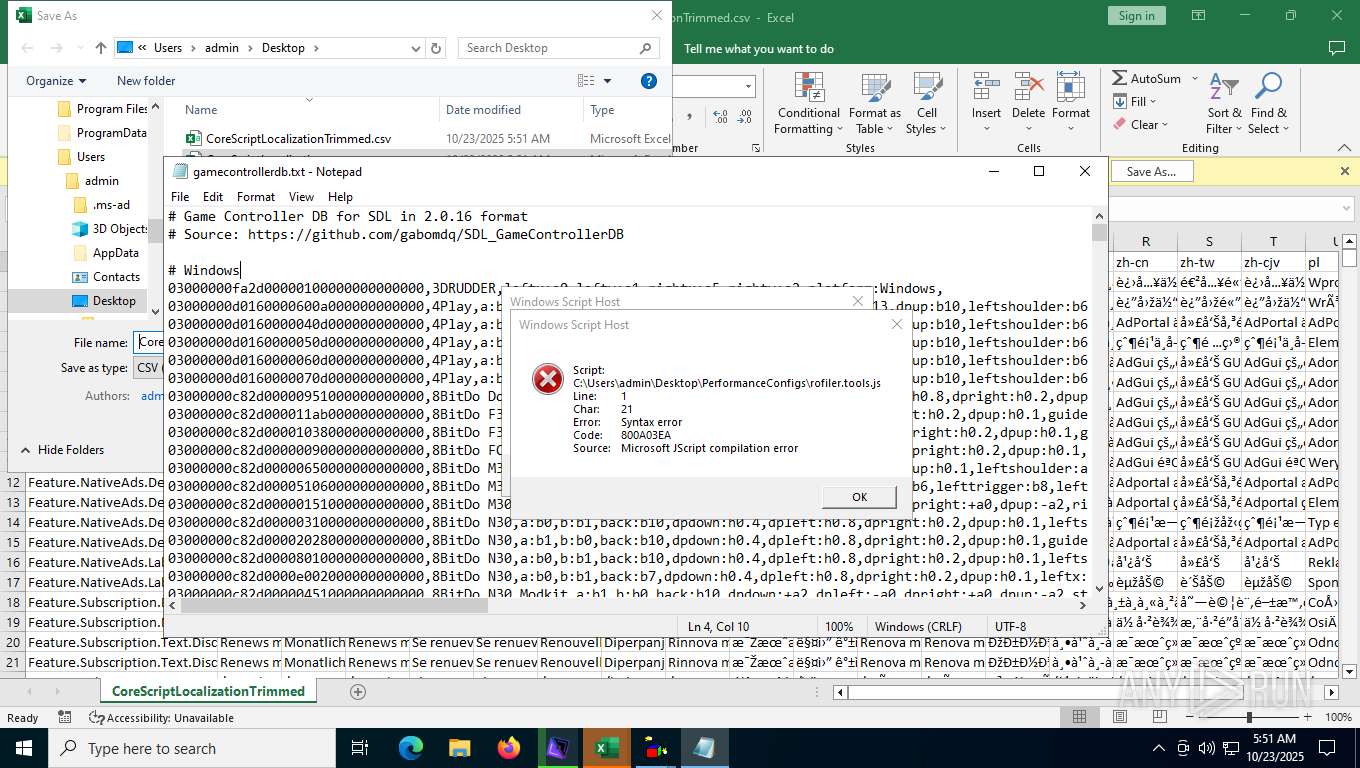Open Microsoft Edge from taskbar

coord(411,748)
